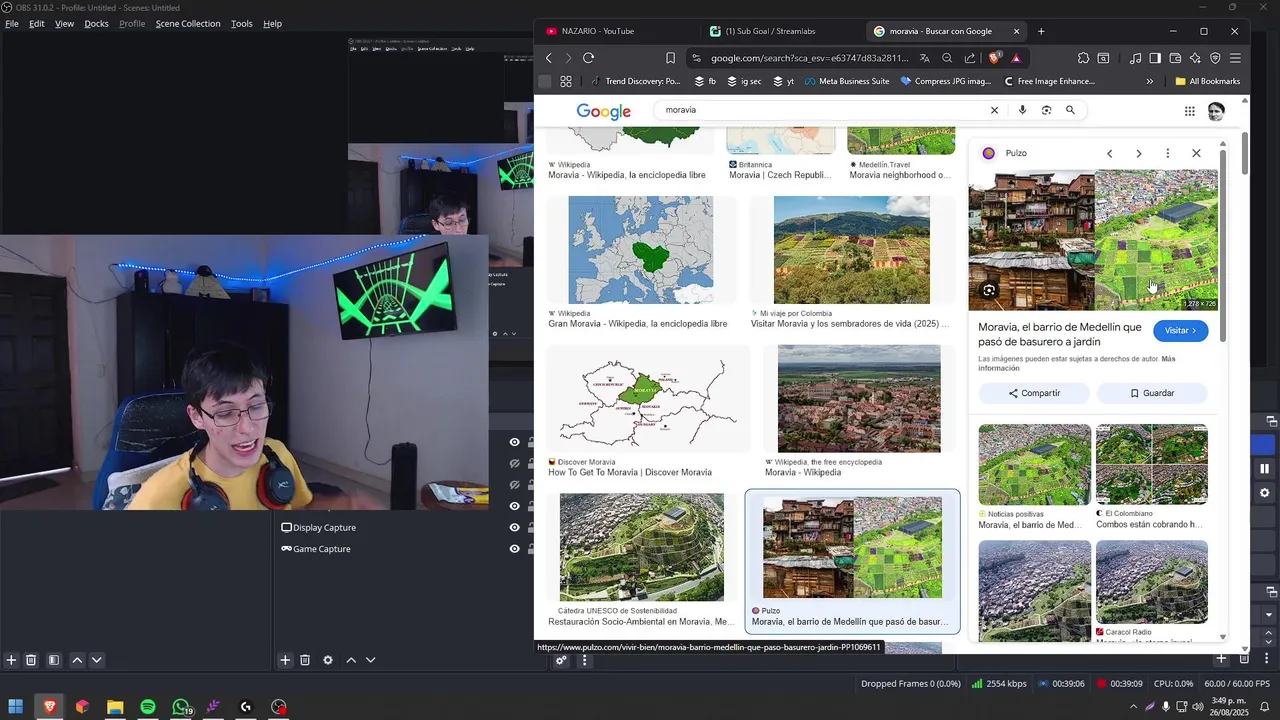Screen dimensions: 1280x720
Task: Clear the Google search box text
Action: pyautogui.click(x=994, y=110)
